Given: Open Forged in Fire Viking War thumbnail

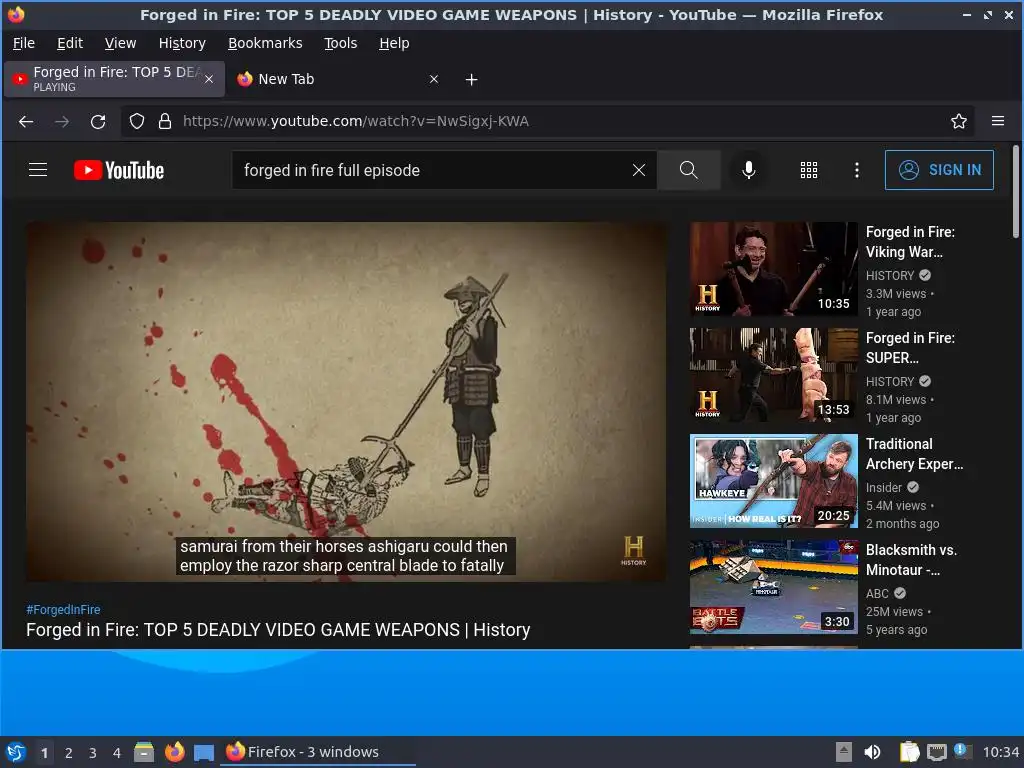Looking at the screenshot, I should coord(774,269).
